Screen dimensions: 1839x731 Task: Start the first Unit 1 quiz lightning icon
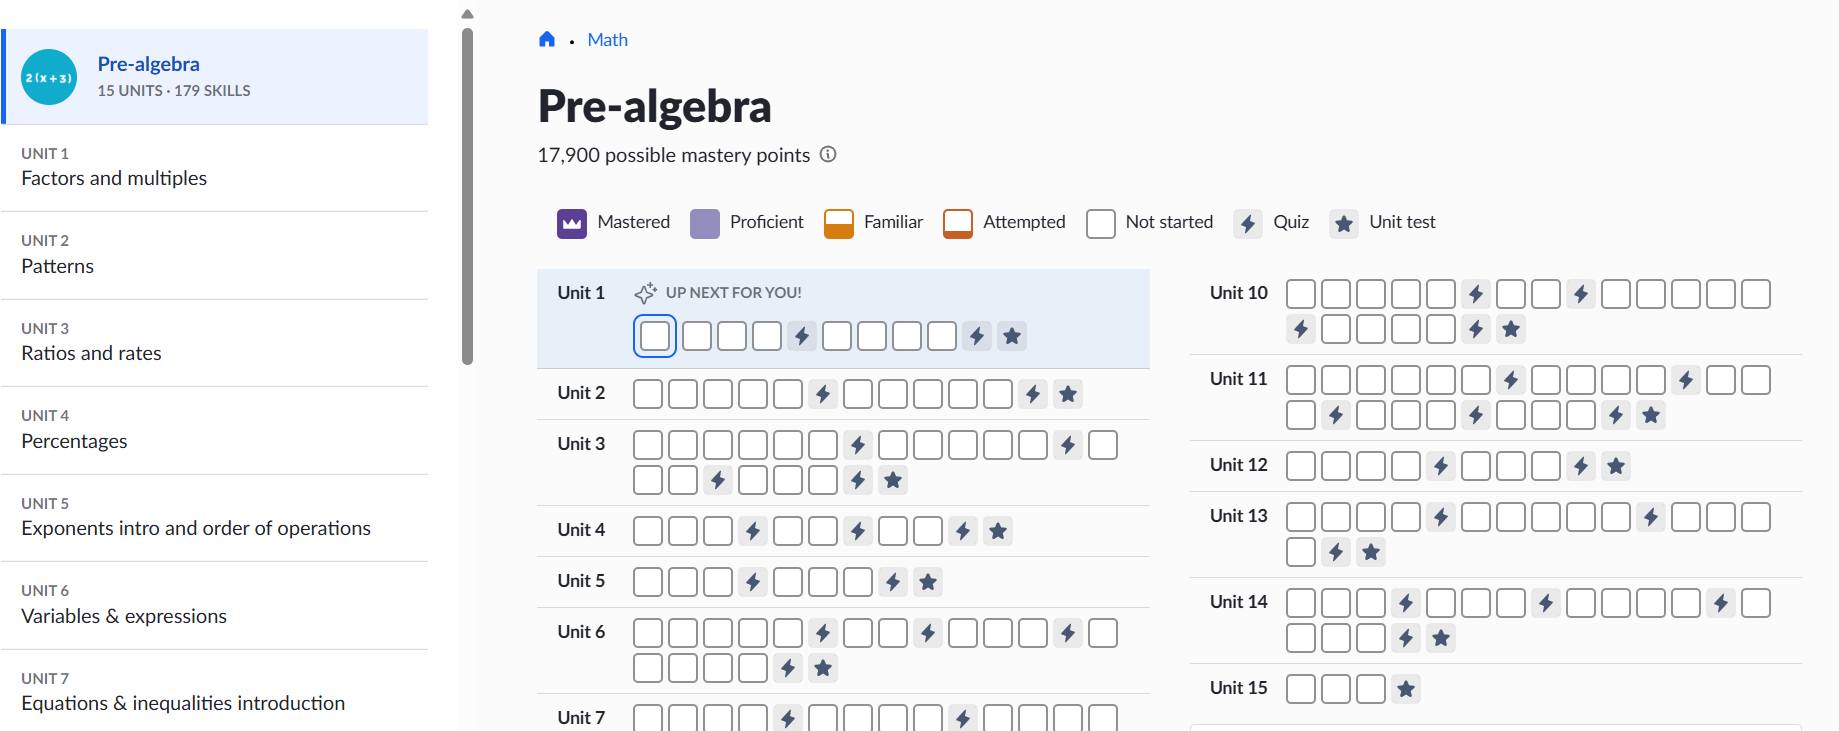point(802,336)
